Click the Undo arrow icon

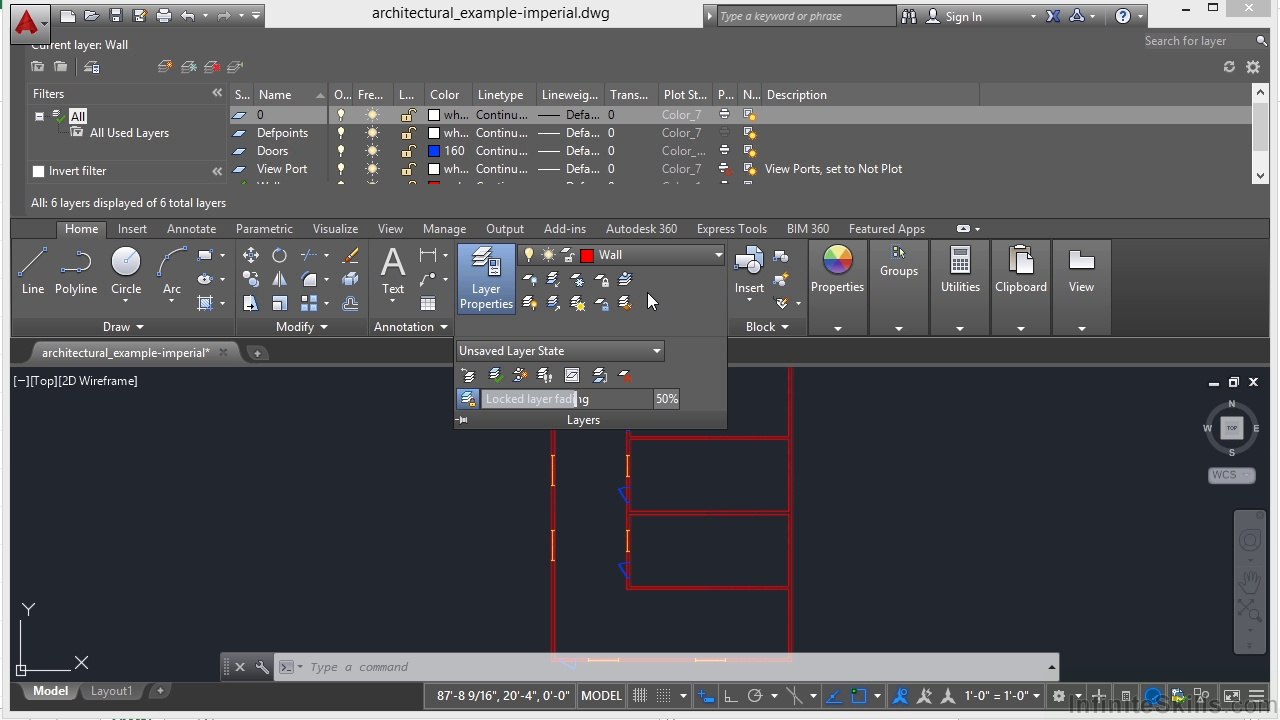coord(188,16)
